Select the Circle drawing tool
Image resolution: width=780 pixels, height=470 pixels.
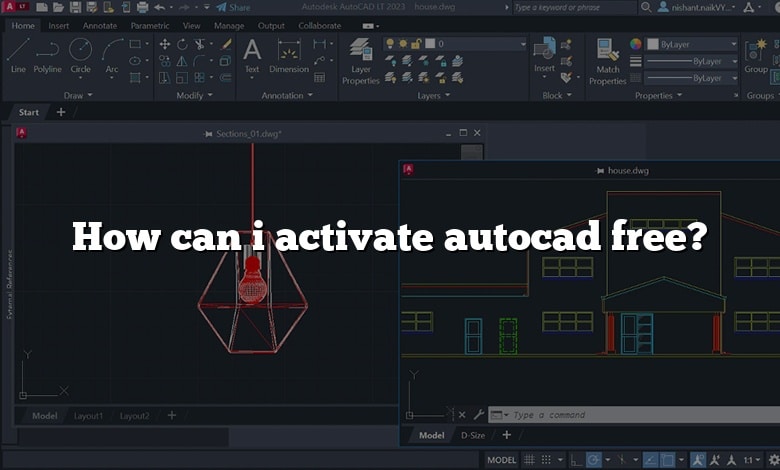point(80,55)
